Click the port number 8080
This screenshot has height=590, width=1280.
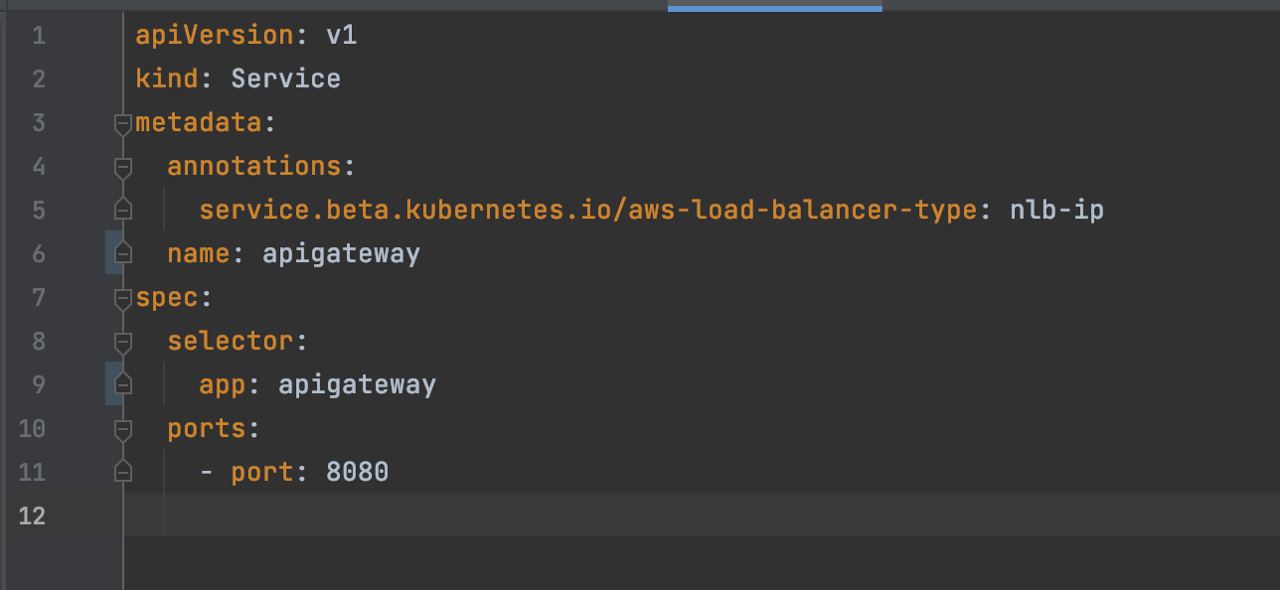click(357, 472)
